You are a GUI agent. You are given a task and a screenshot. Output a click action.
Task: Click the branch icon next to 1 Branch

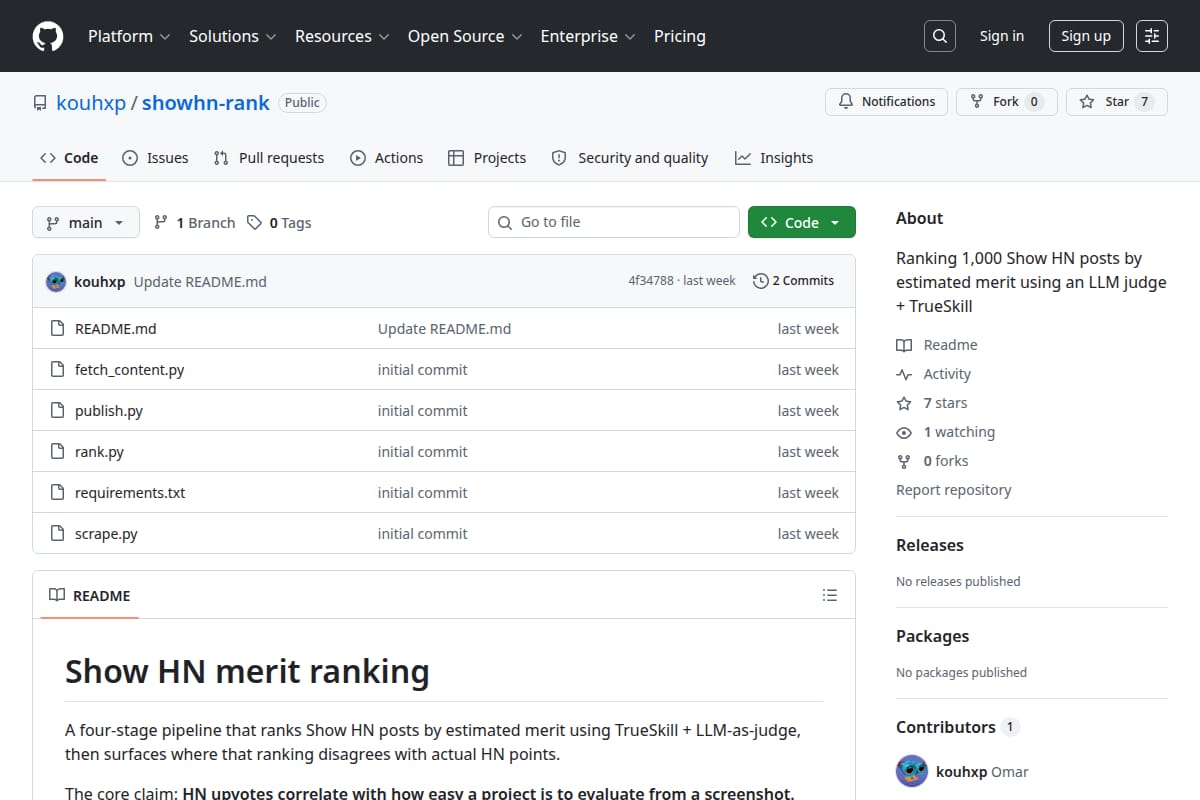pyautogui.click(x=160, y=222)
